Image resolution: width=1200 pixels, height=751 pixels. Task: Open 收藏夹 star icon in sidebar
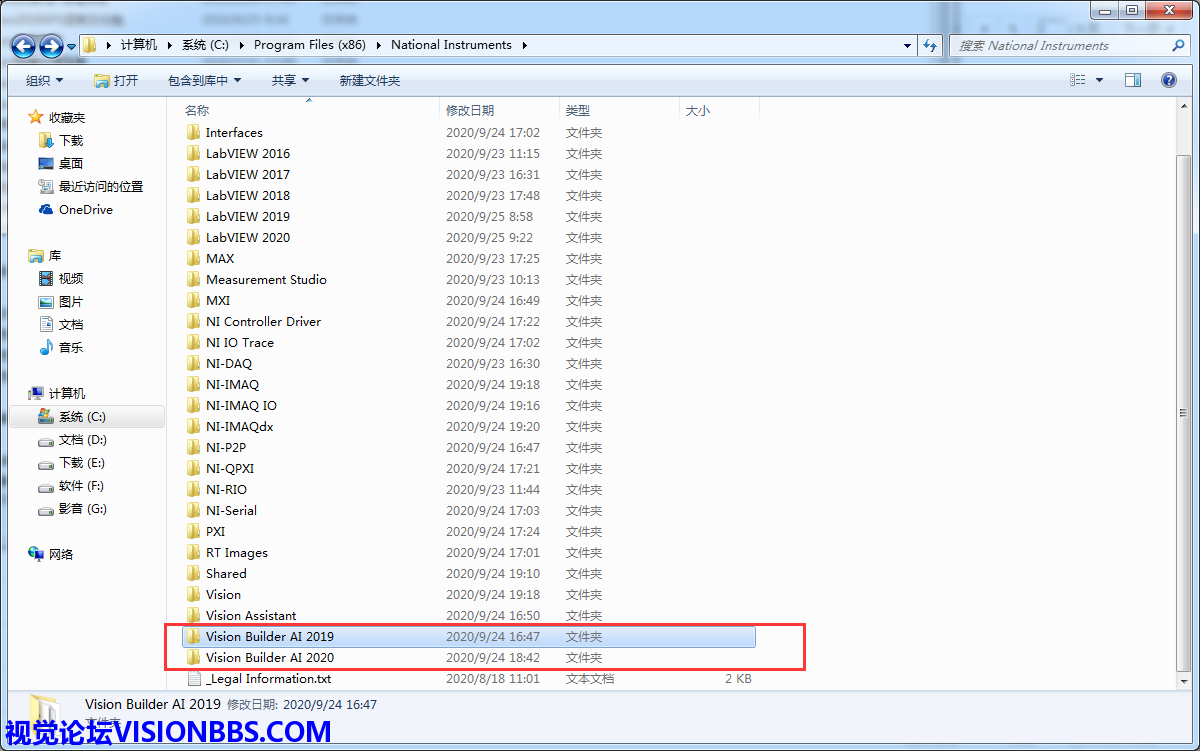point(36,117)
